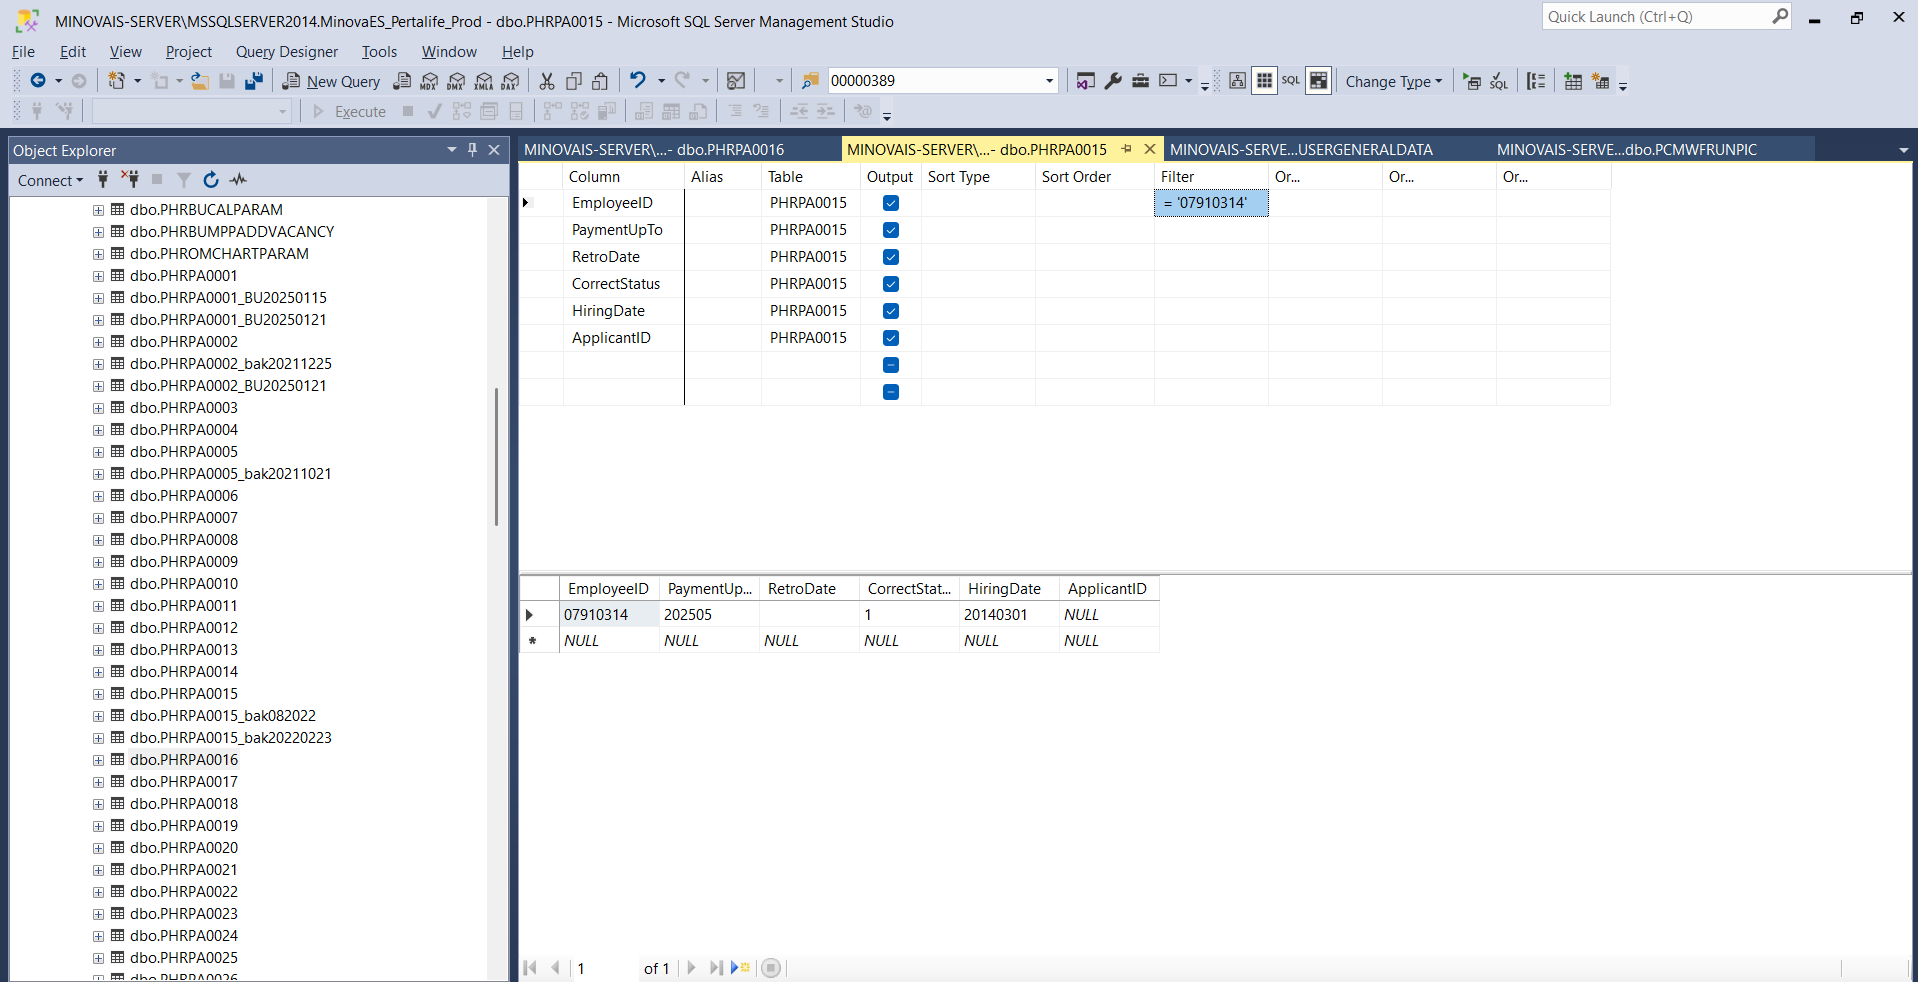Toggle the Results Pane icon

pyautogui.click(x=1318, y=81)
